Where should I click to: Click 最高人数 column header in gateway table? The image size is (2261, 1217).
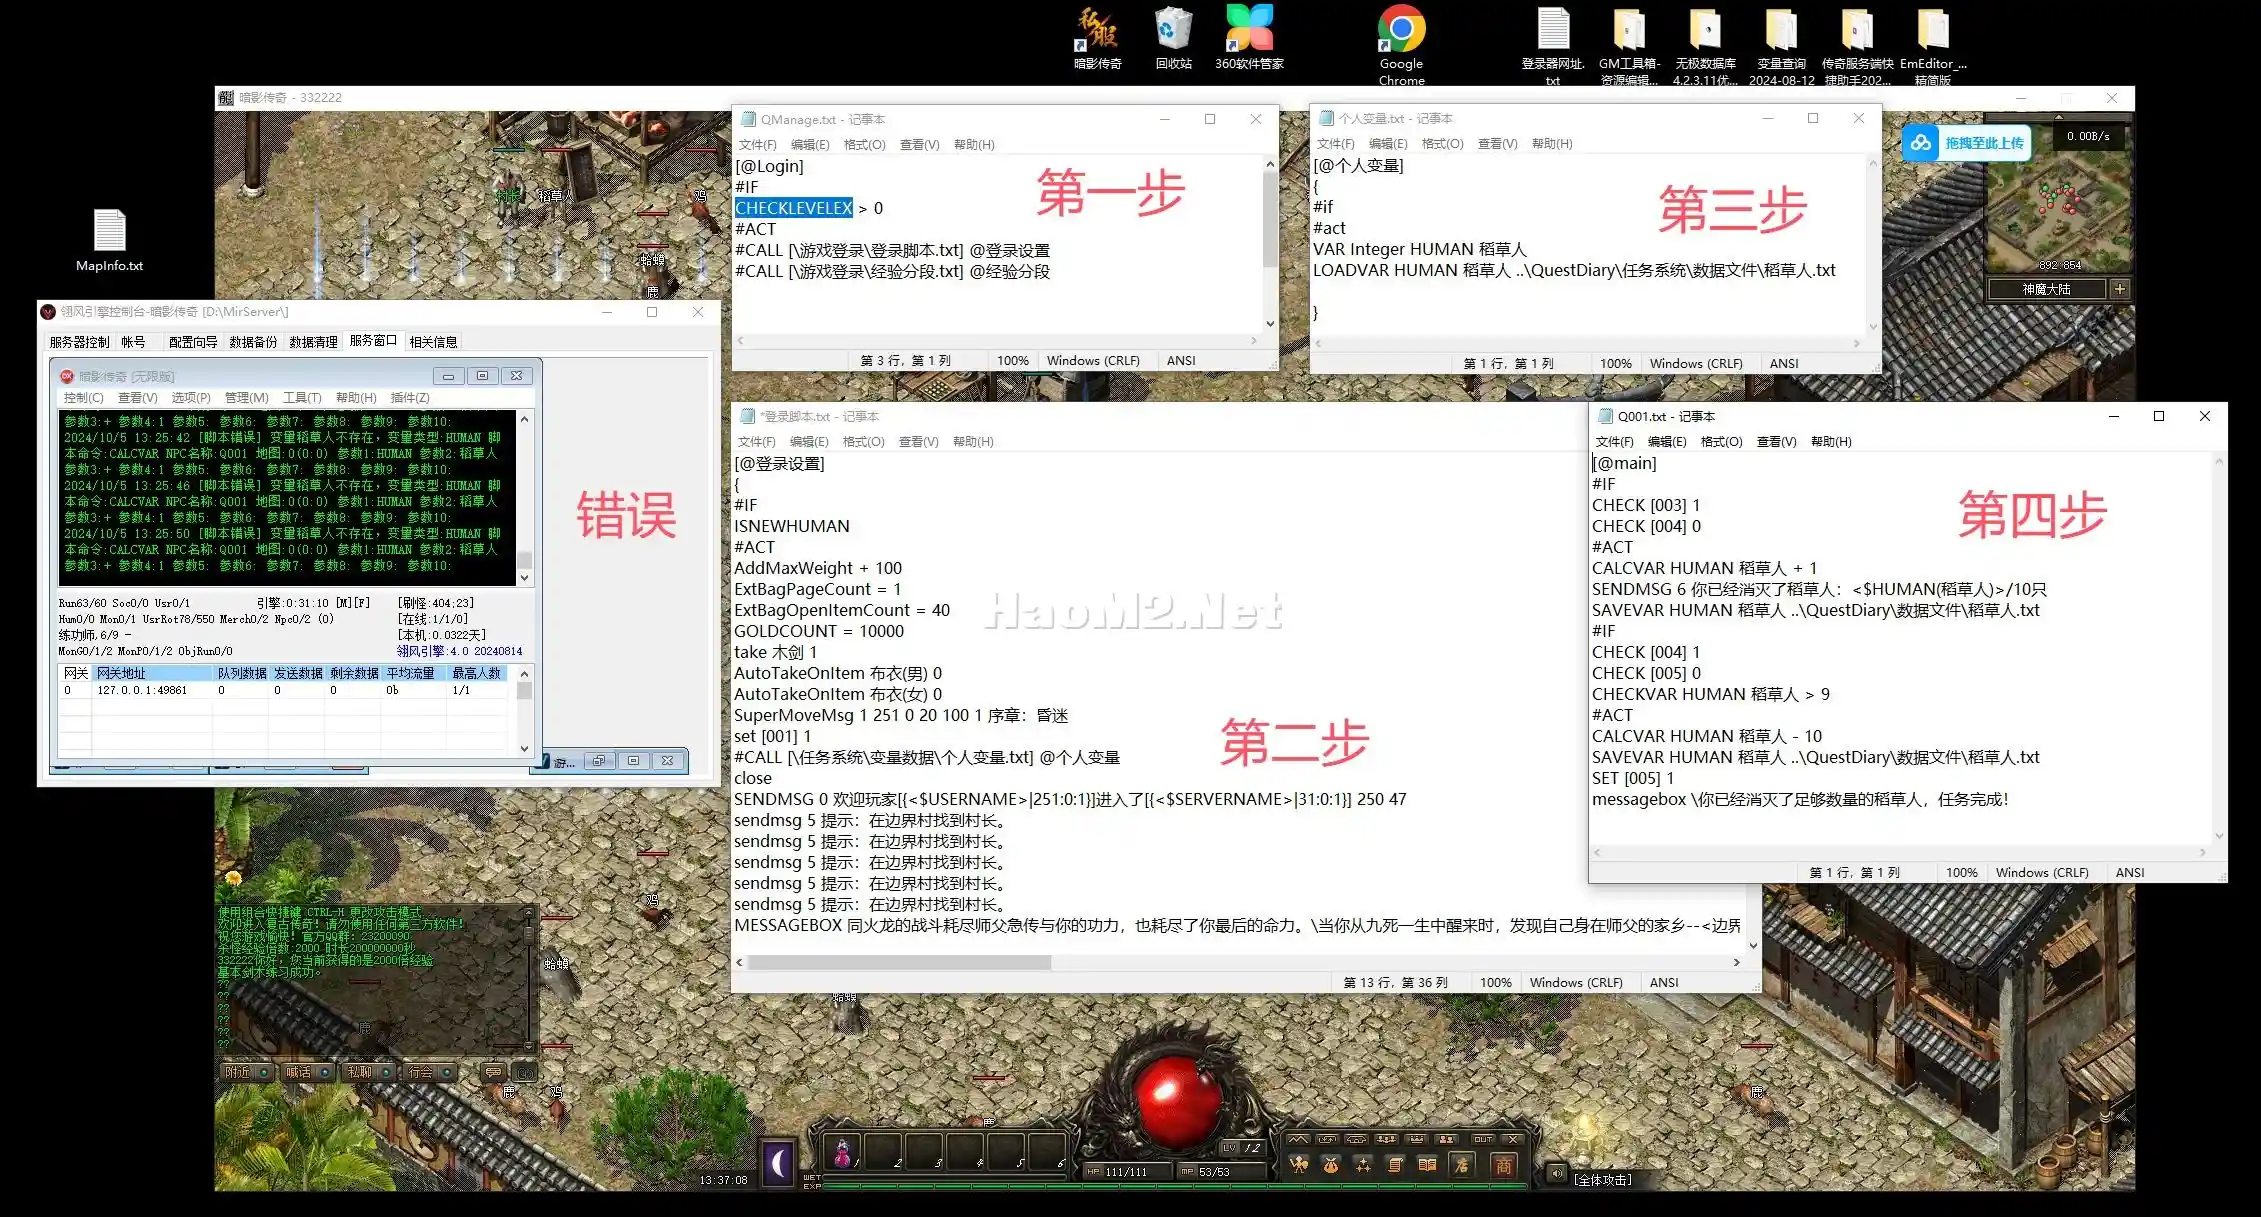pyautogui.click(x=476, y=673)
